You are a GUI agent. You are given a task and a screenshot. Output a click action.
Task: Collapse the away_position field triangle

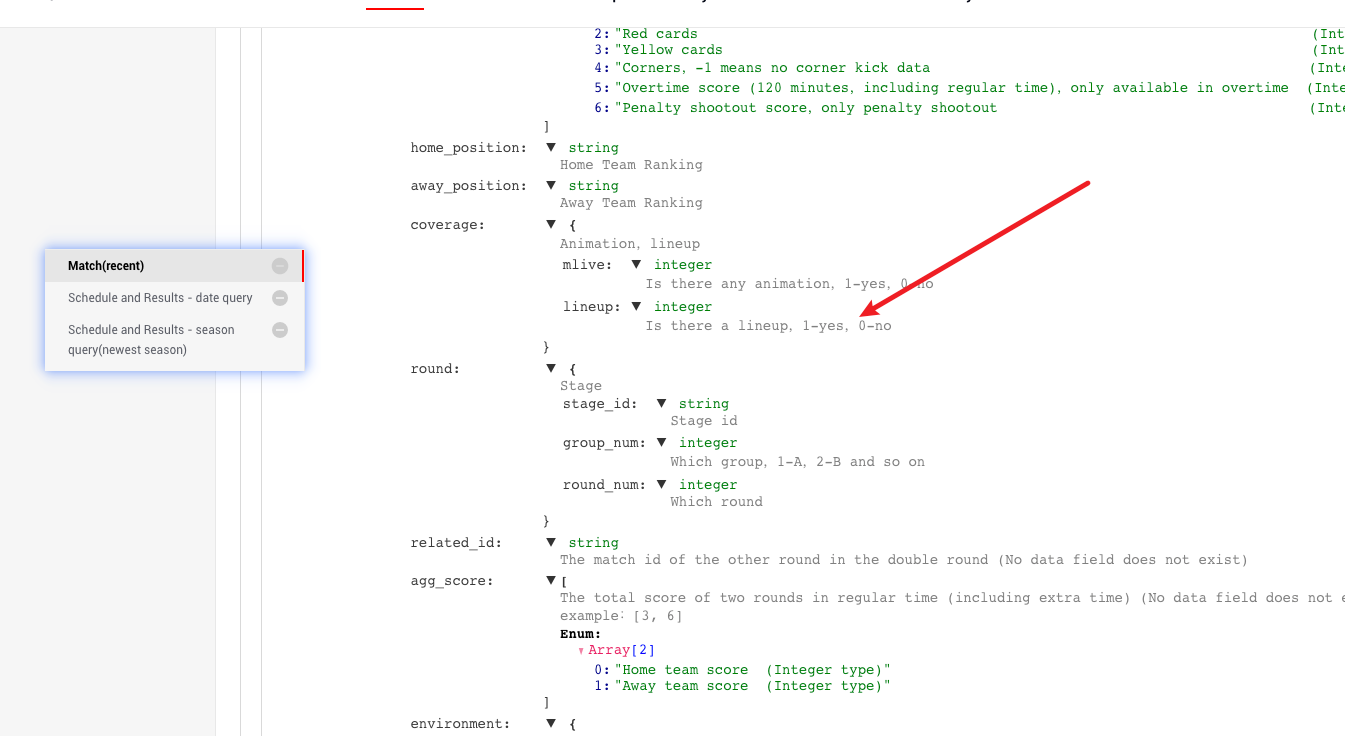[x=551, y=186]
